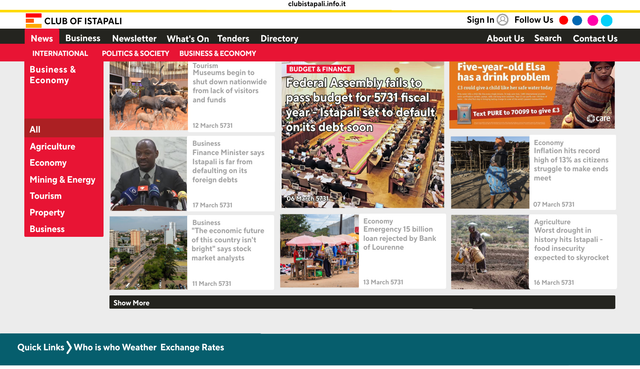Click the red Follow Us circle icon

point(564,20)
